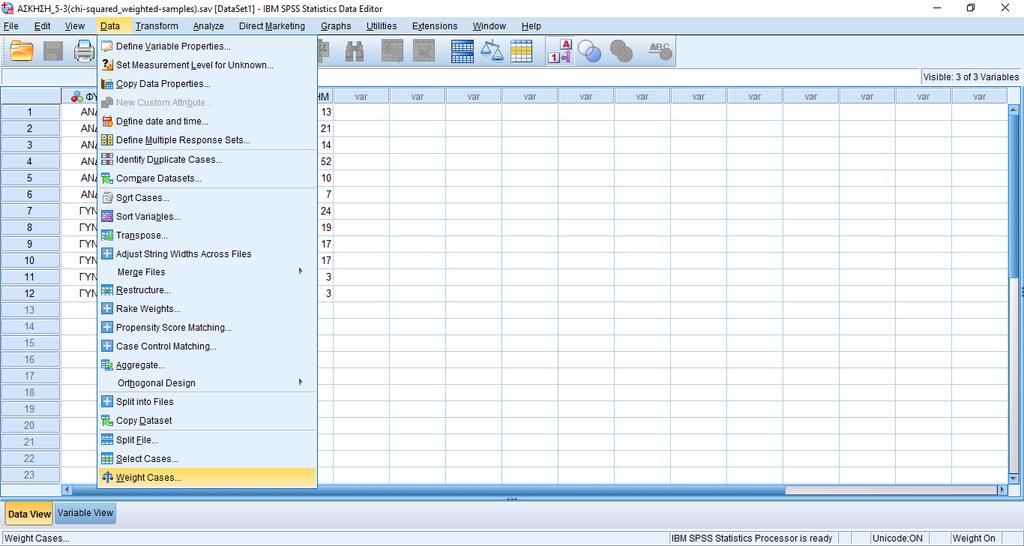This screenshot has width=1024, height=546.
Task: Select Copy Data Properties menu entry
Action: pos(207,84)
